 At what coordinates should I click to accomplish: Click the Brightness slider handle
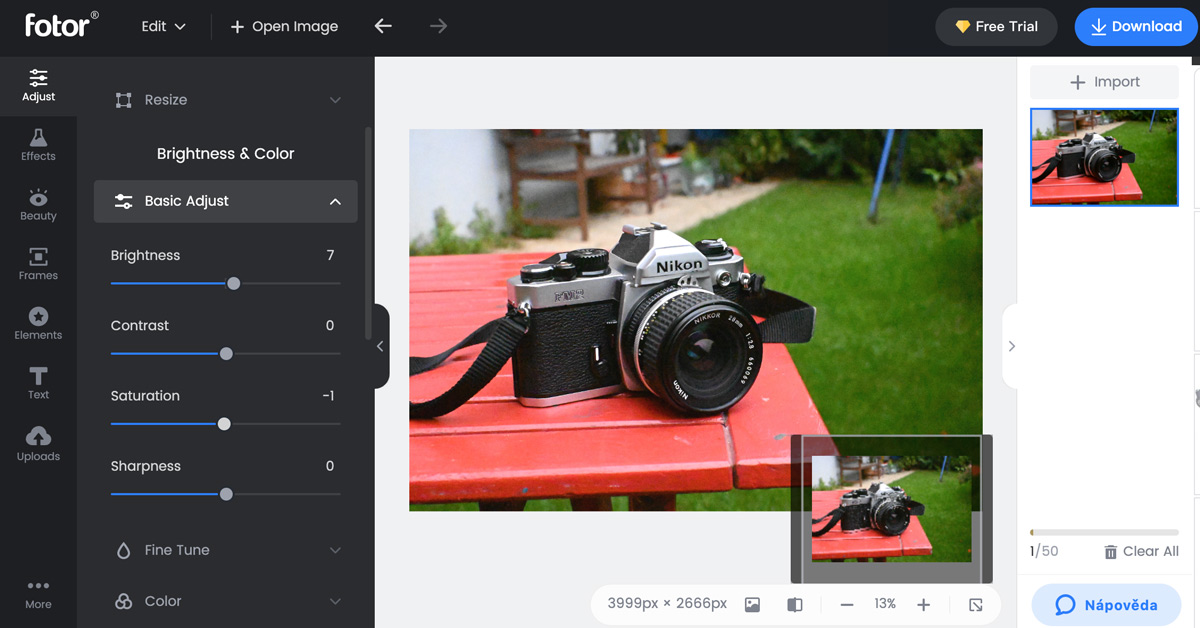pyautogui.click(x=233, y=284)
